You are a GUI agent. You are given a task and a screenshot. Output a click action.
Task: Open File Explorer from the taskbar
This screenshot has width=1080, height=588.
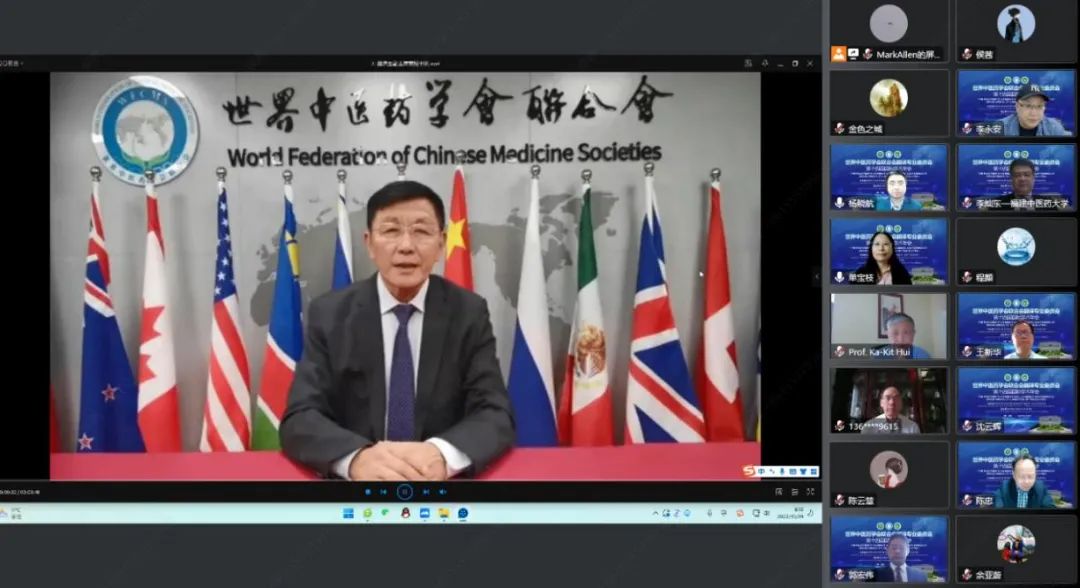tap(444, 513)
